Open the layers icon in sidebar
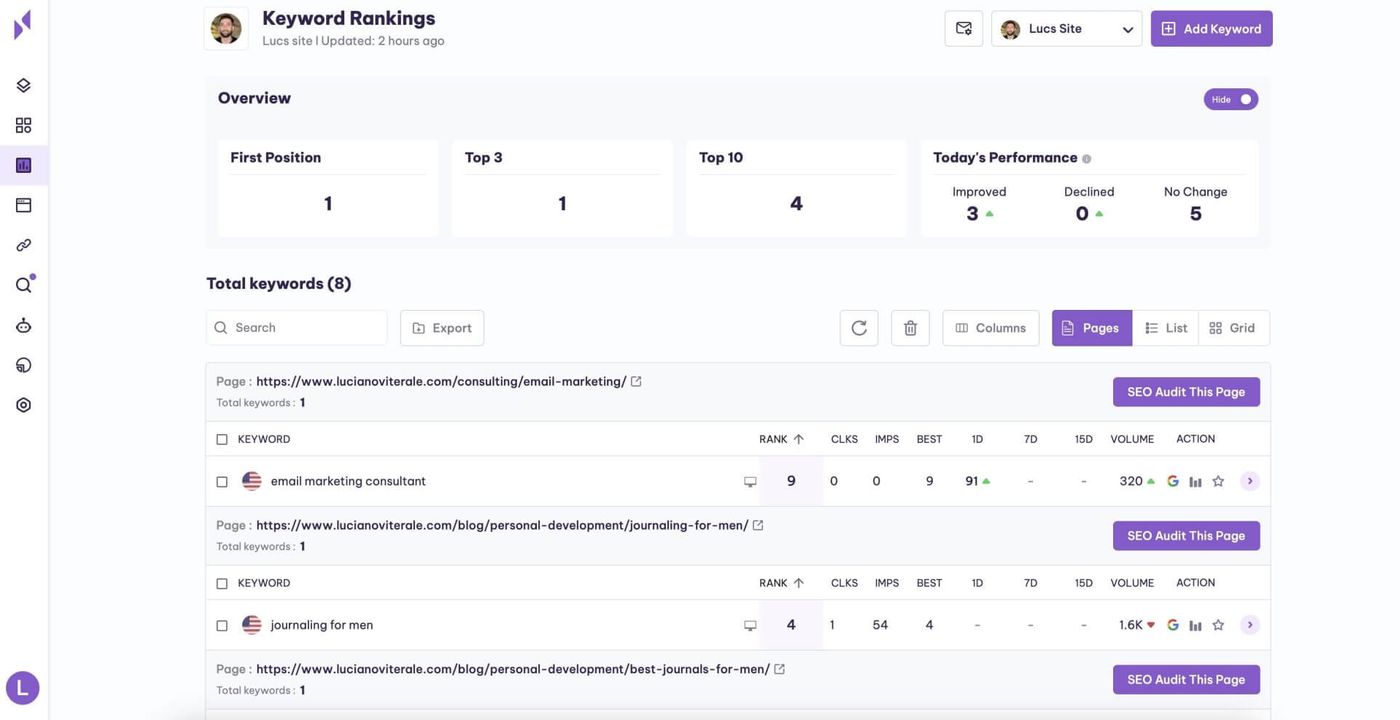1400x720 pixels. (x=23, y=86)
